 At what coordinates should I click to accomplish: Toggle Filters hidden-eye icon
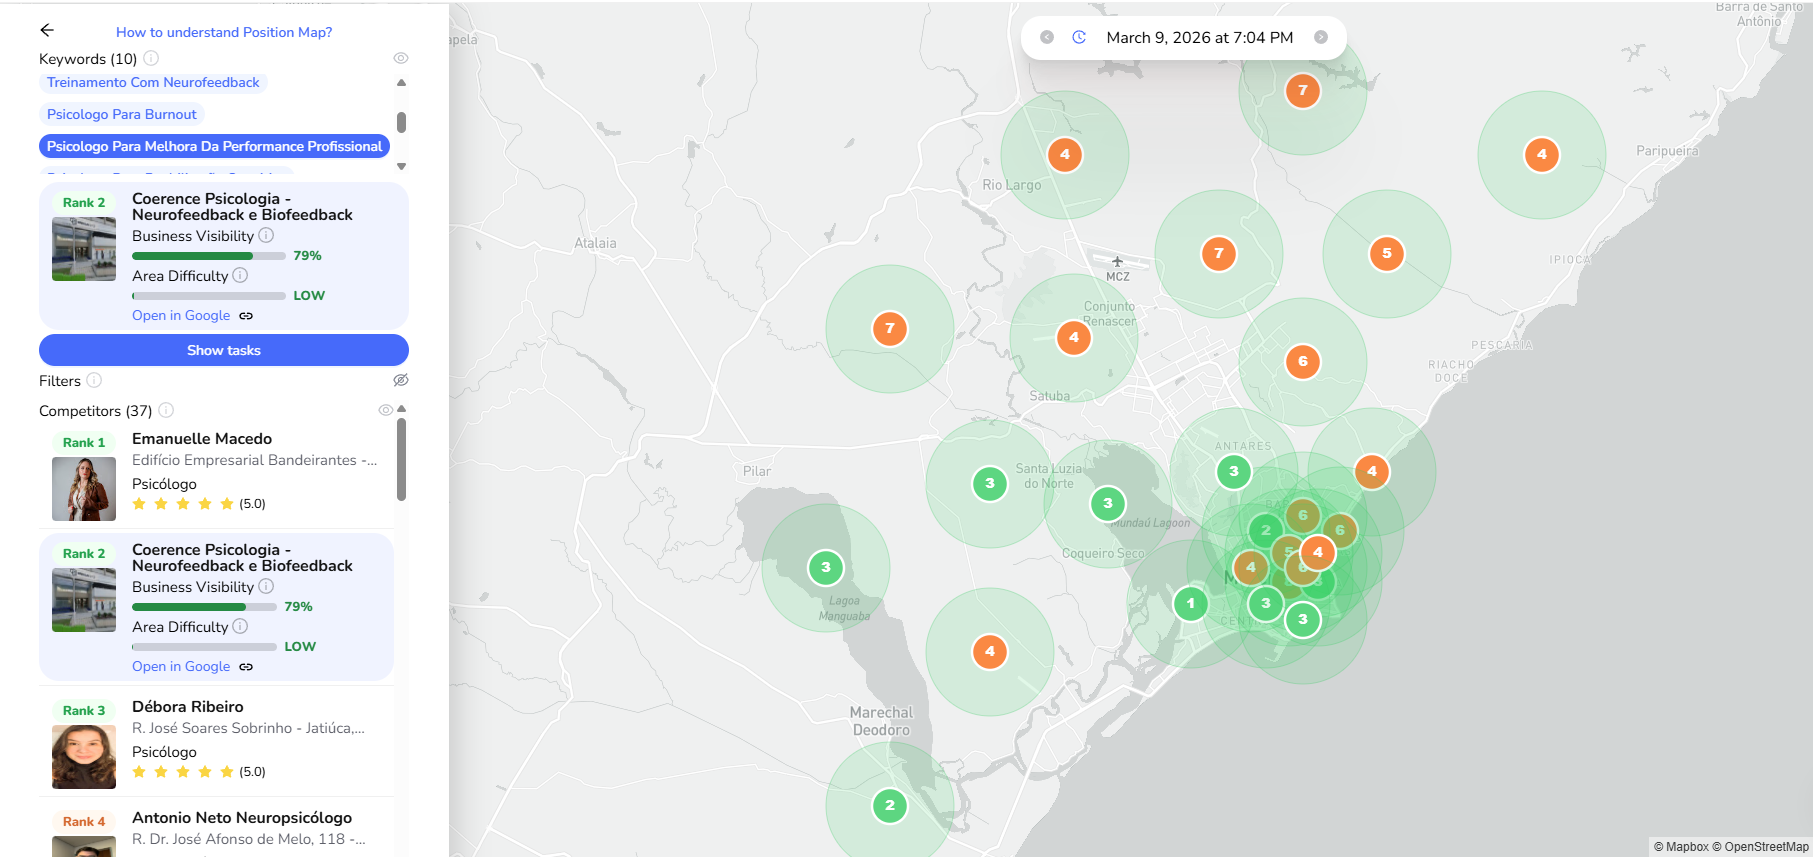pos(401,380)
